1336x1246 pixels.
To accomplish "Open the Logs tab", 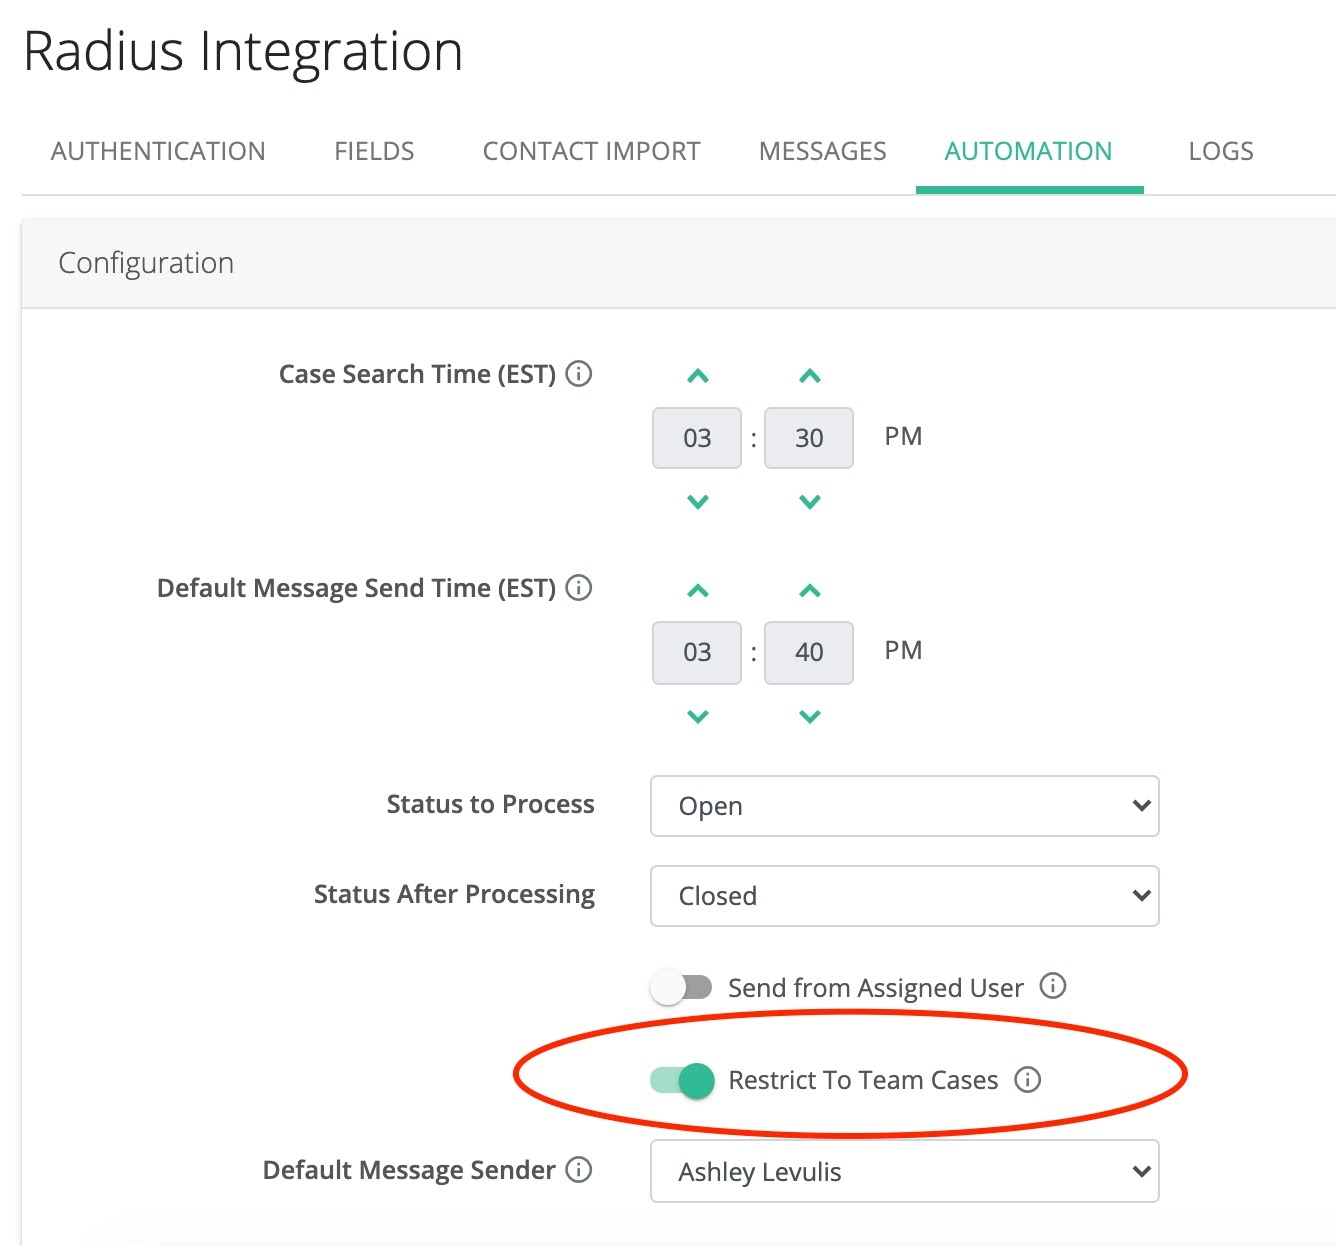I will tap(1220, 152).
